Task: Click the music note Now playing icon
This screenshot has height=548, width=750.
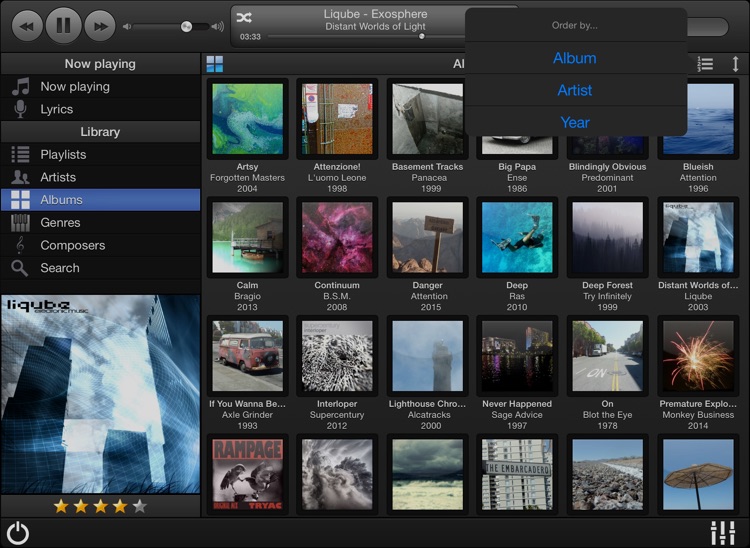Action: [x=21, y=87]
